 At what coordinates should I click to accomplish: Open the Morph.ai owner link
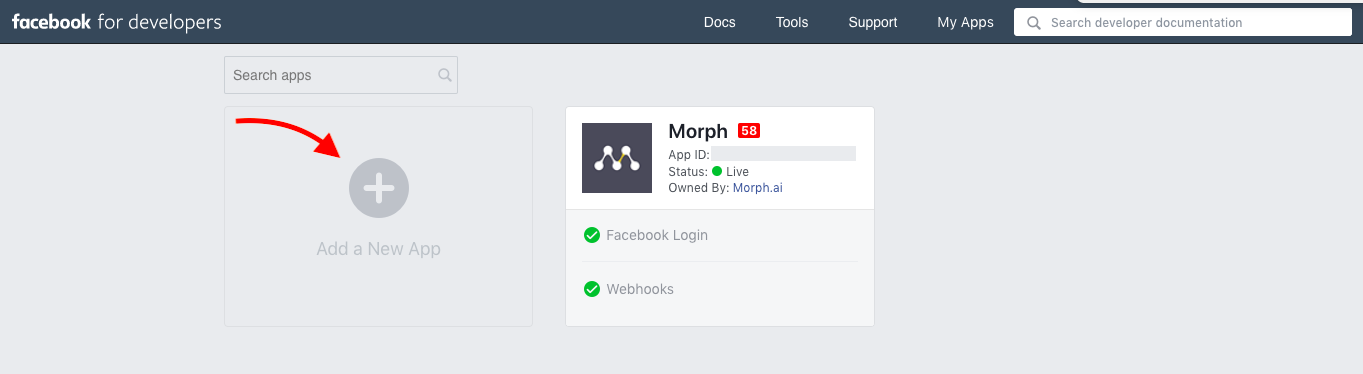758,187
